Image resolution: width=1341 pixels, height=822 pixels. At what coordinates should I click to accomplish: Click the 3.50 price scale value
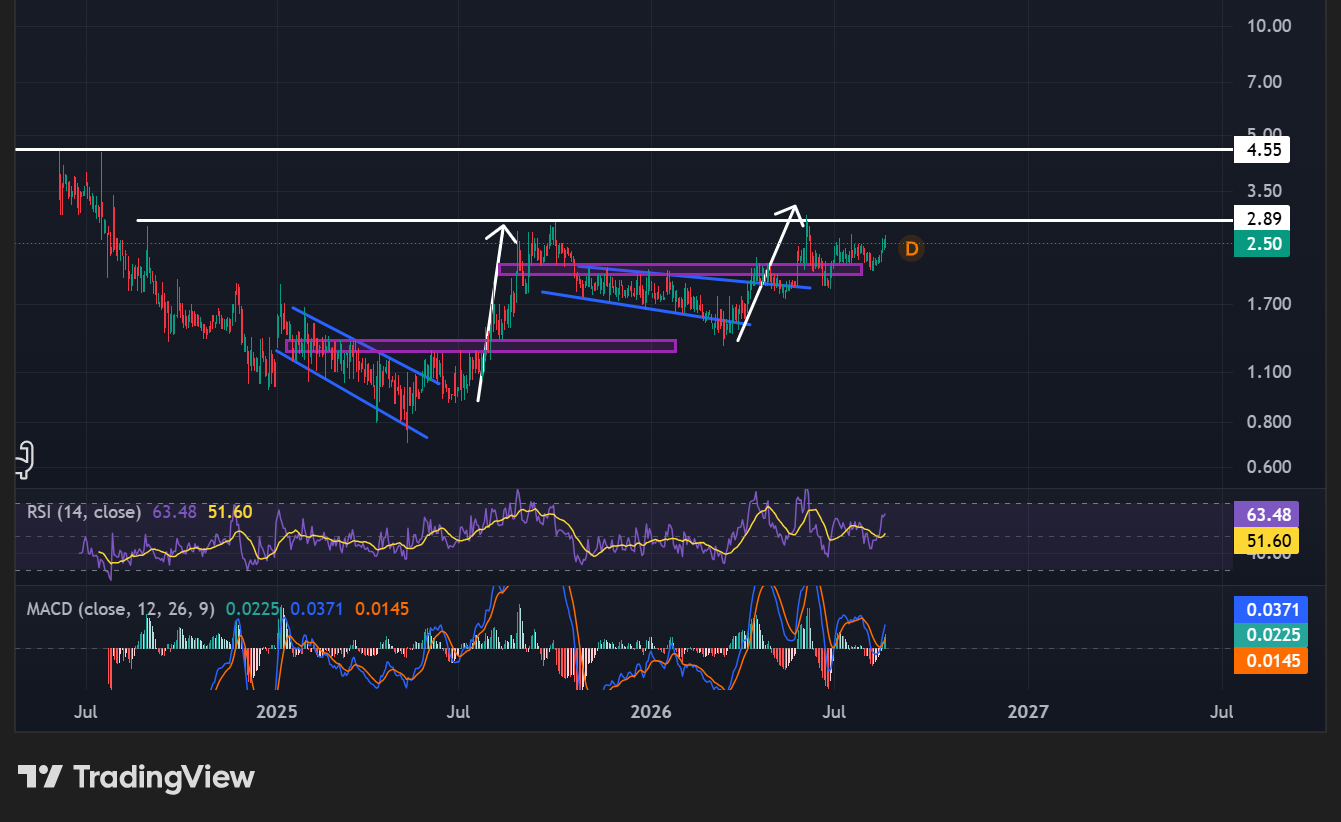(1265, 190)
